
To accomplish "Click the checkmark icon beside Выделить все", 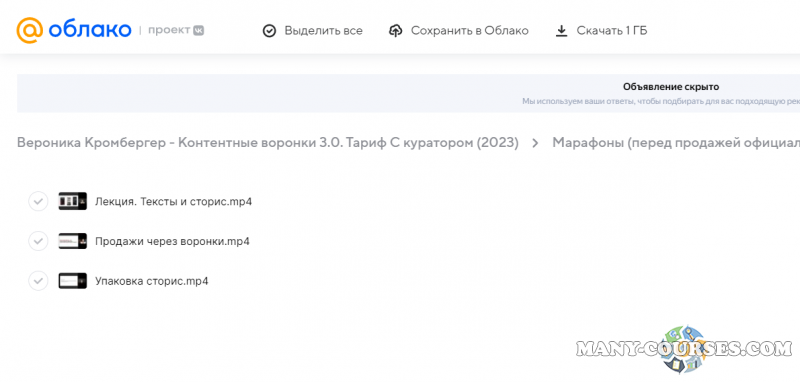I will (x=269, y=31).
